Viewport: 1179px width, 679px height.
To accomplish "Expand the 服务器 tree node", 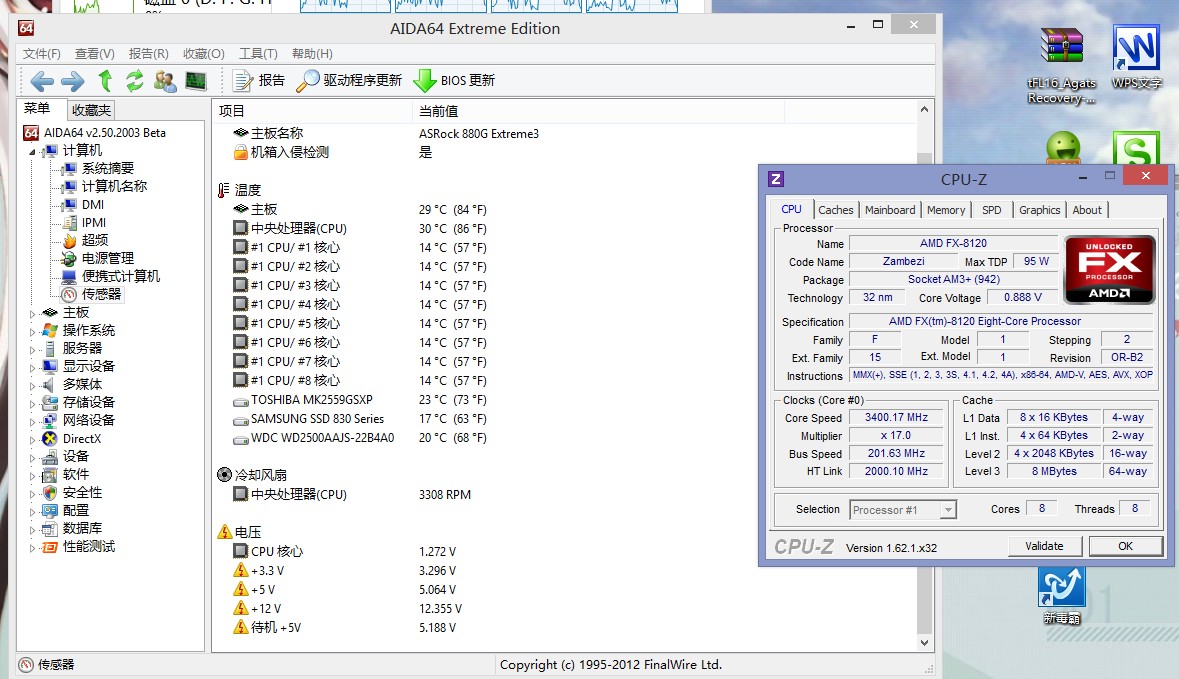I will click(32, 349).
